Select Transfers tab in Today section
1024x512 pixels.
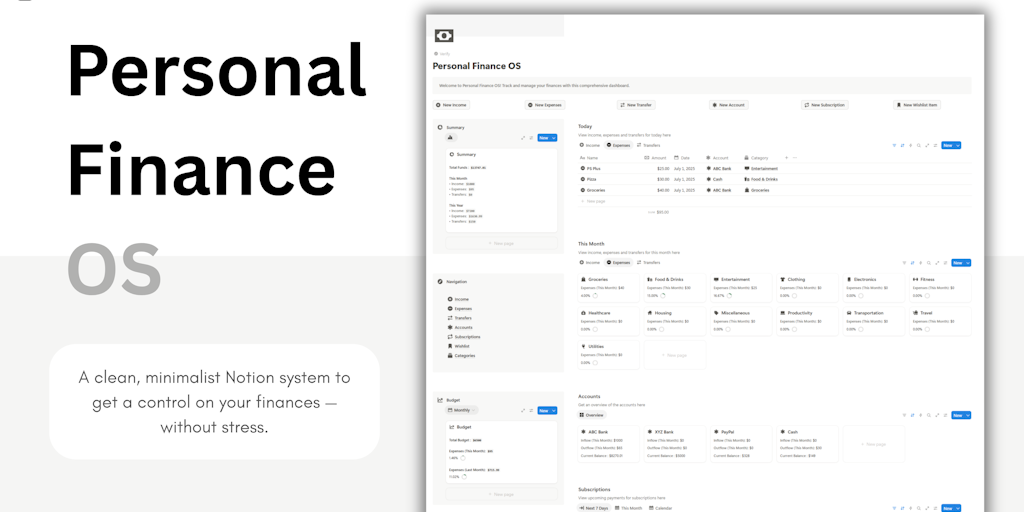click(x=648, y=145)
